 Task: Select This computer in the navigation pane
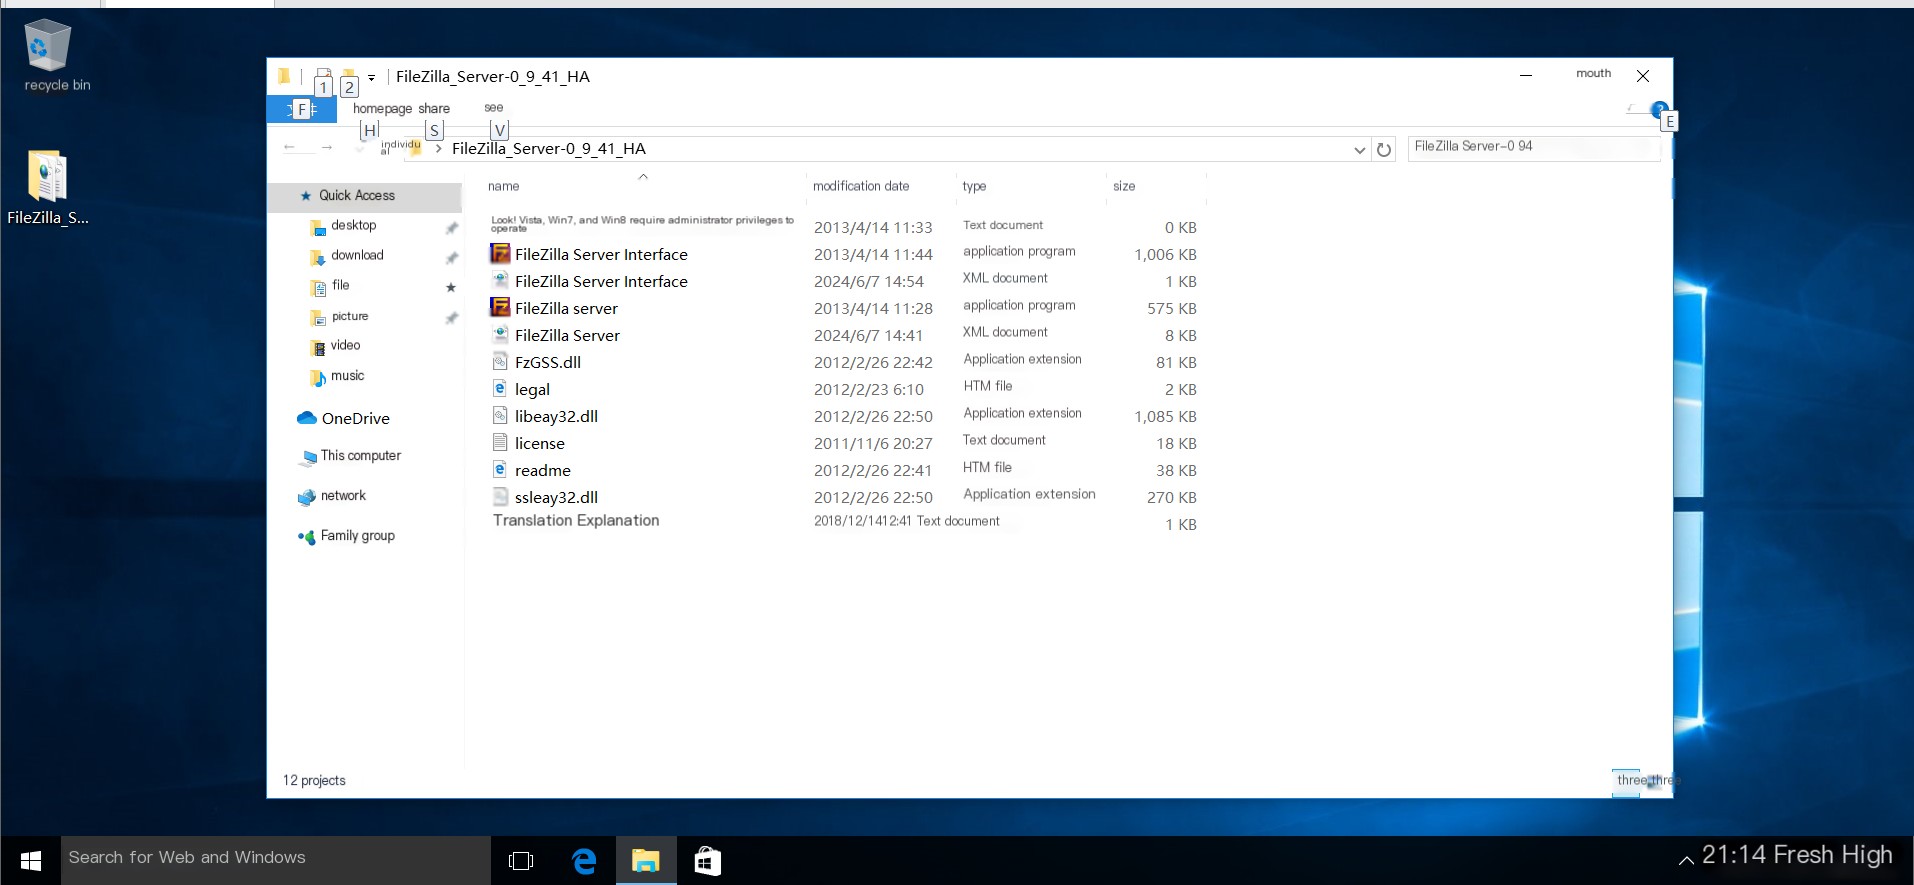pos(361,456)
